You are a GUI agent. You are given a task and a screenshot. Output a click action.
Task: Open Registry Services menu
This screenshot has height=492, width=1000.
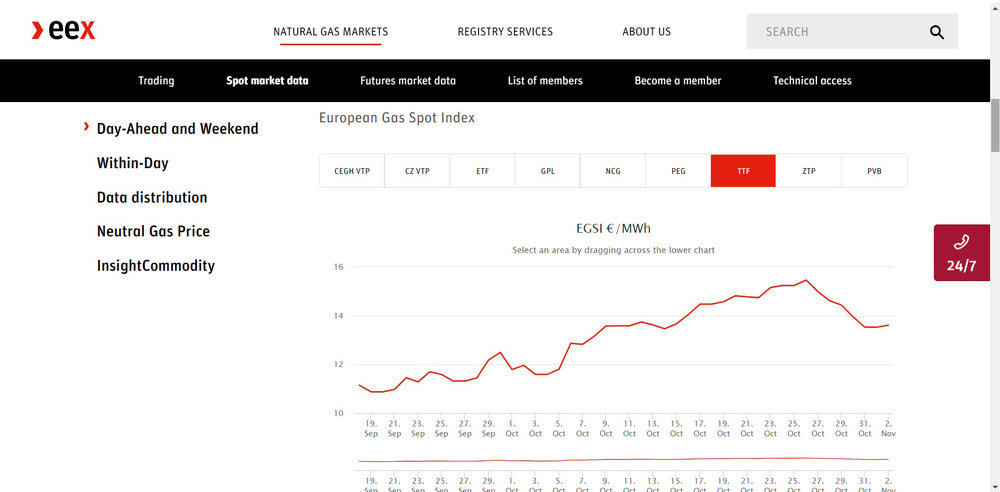tap(505, 32)
